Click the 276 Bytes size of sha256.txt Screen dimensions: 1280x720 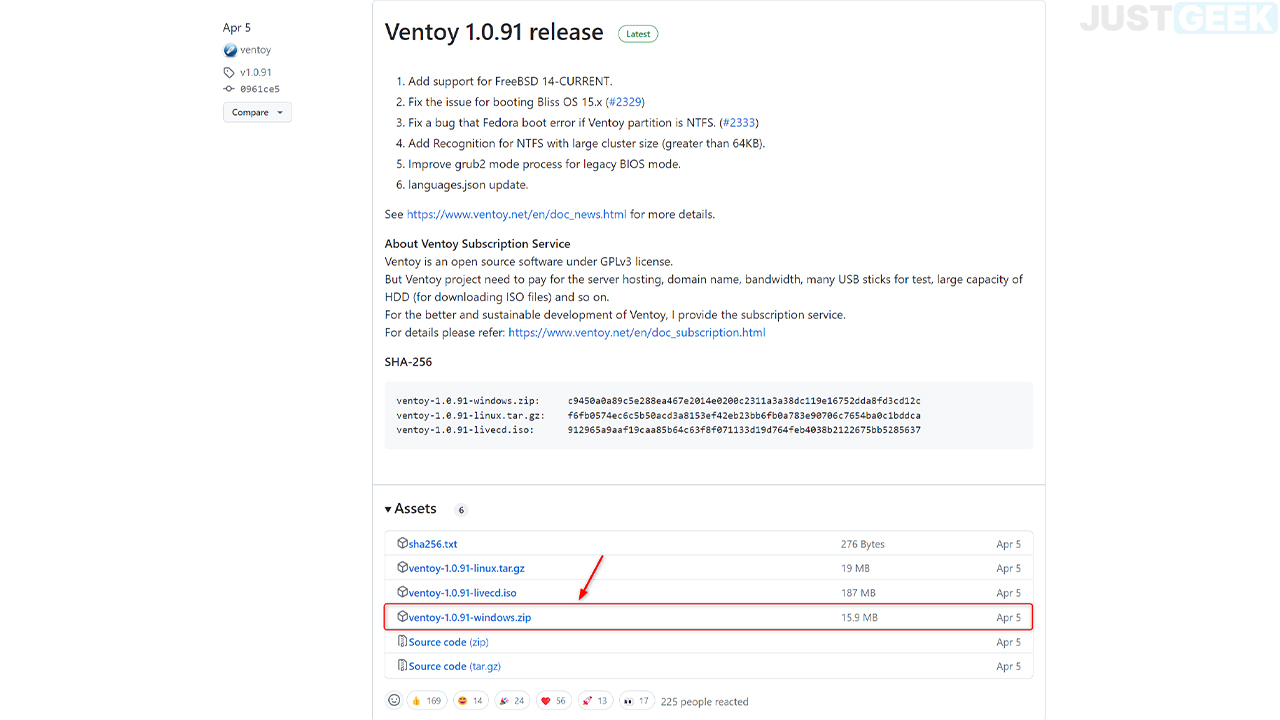click(x=863, y=544)
